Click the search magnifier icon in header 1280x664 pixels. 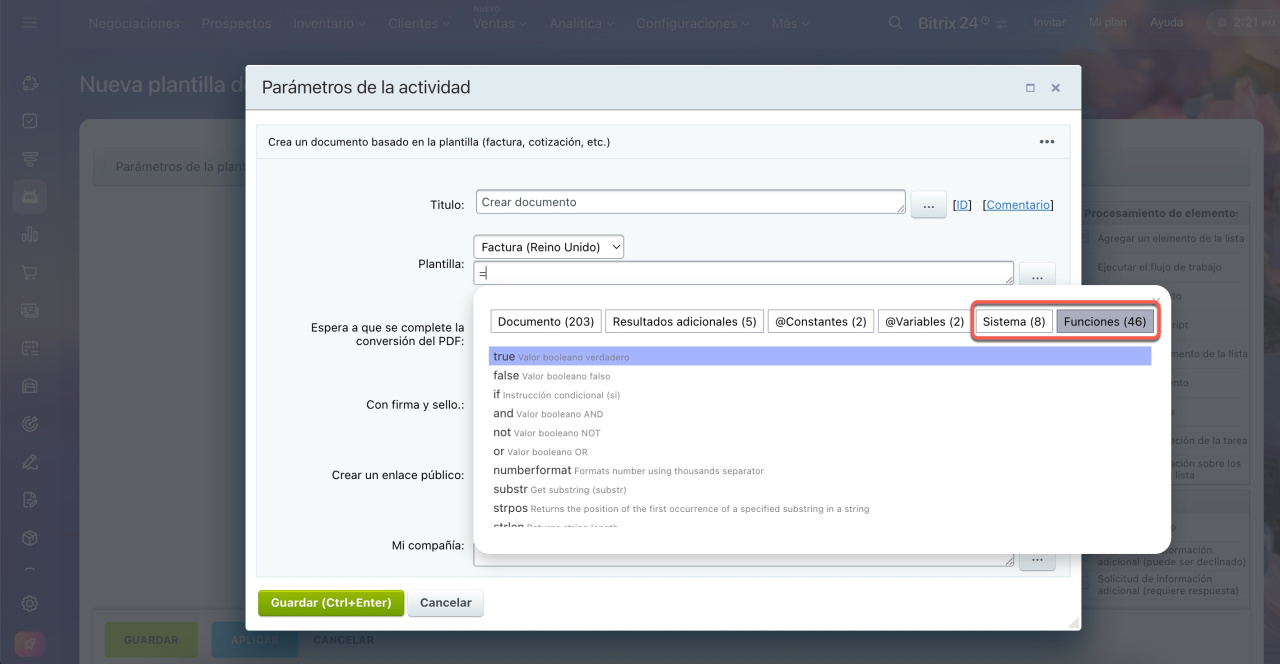[897, 22]
